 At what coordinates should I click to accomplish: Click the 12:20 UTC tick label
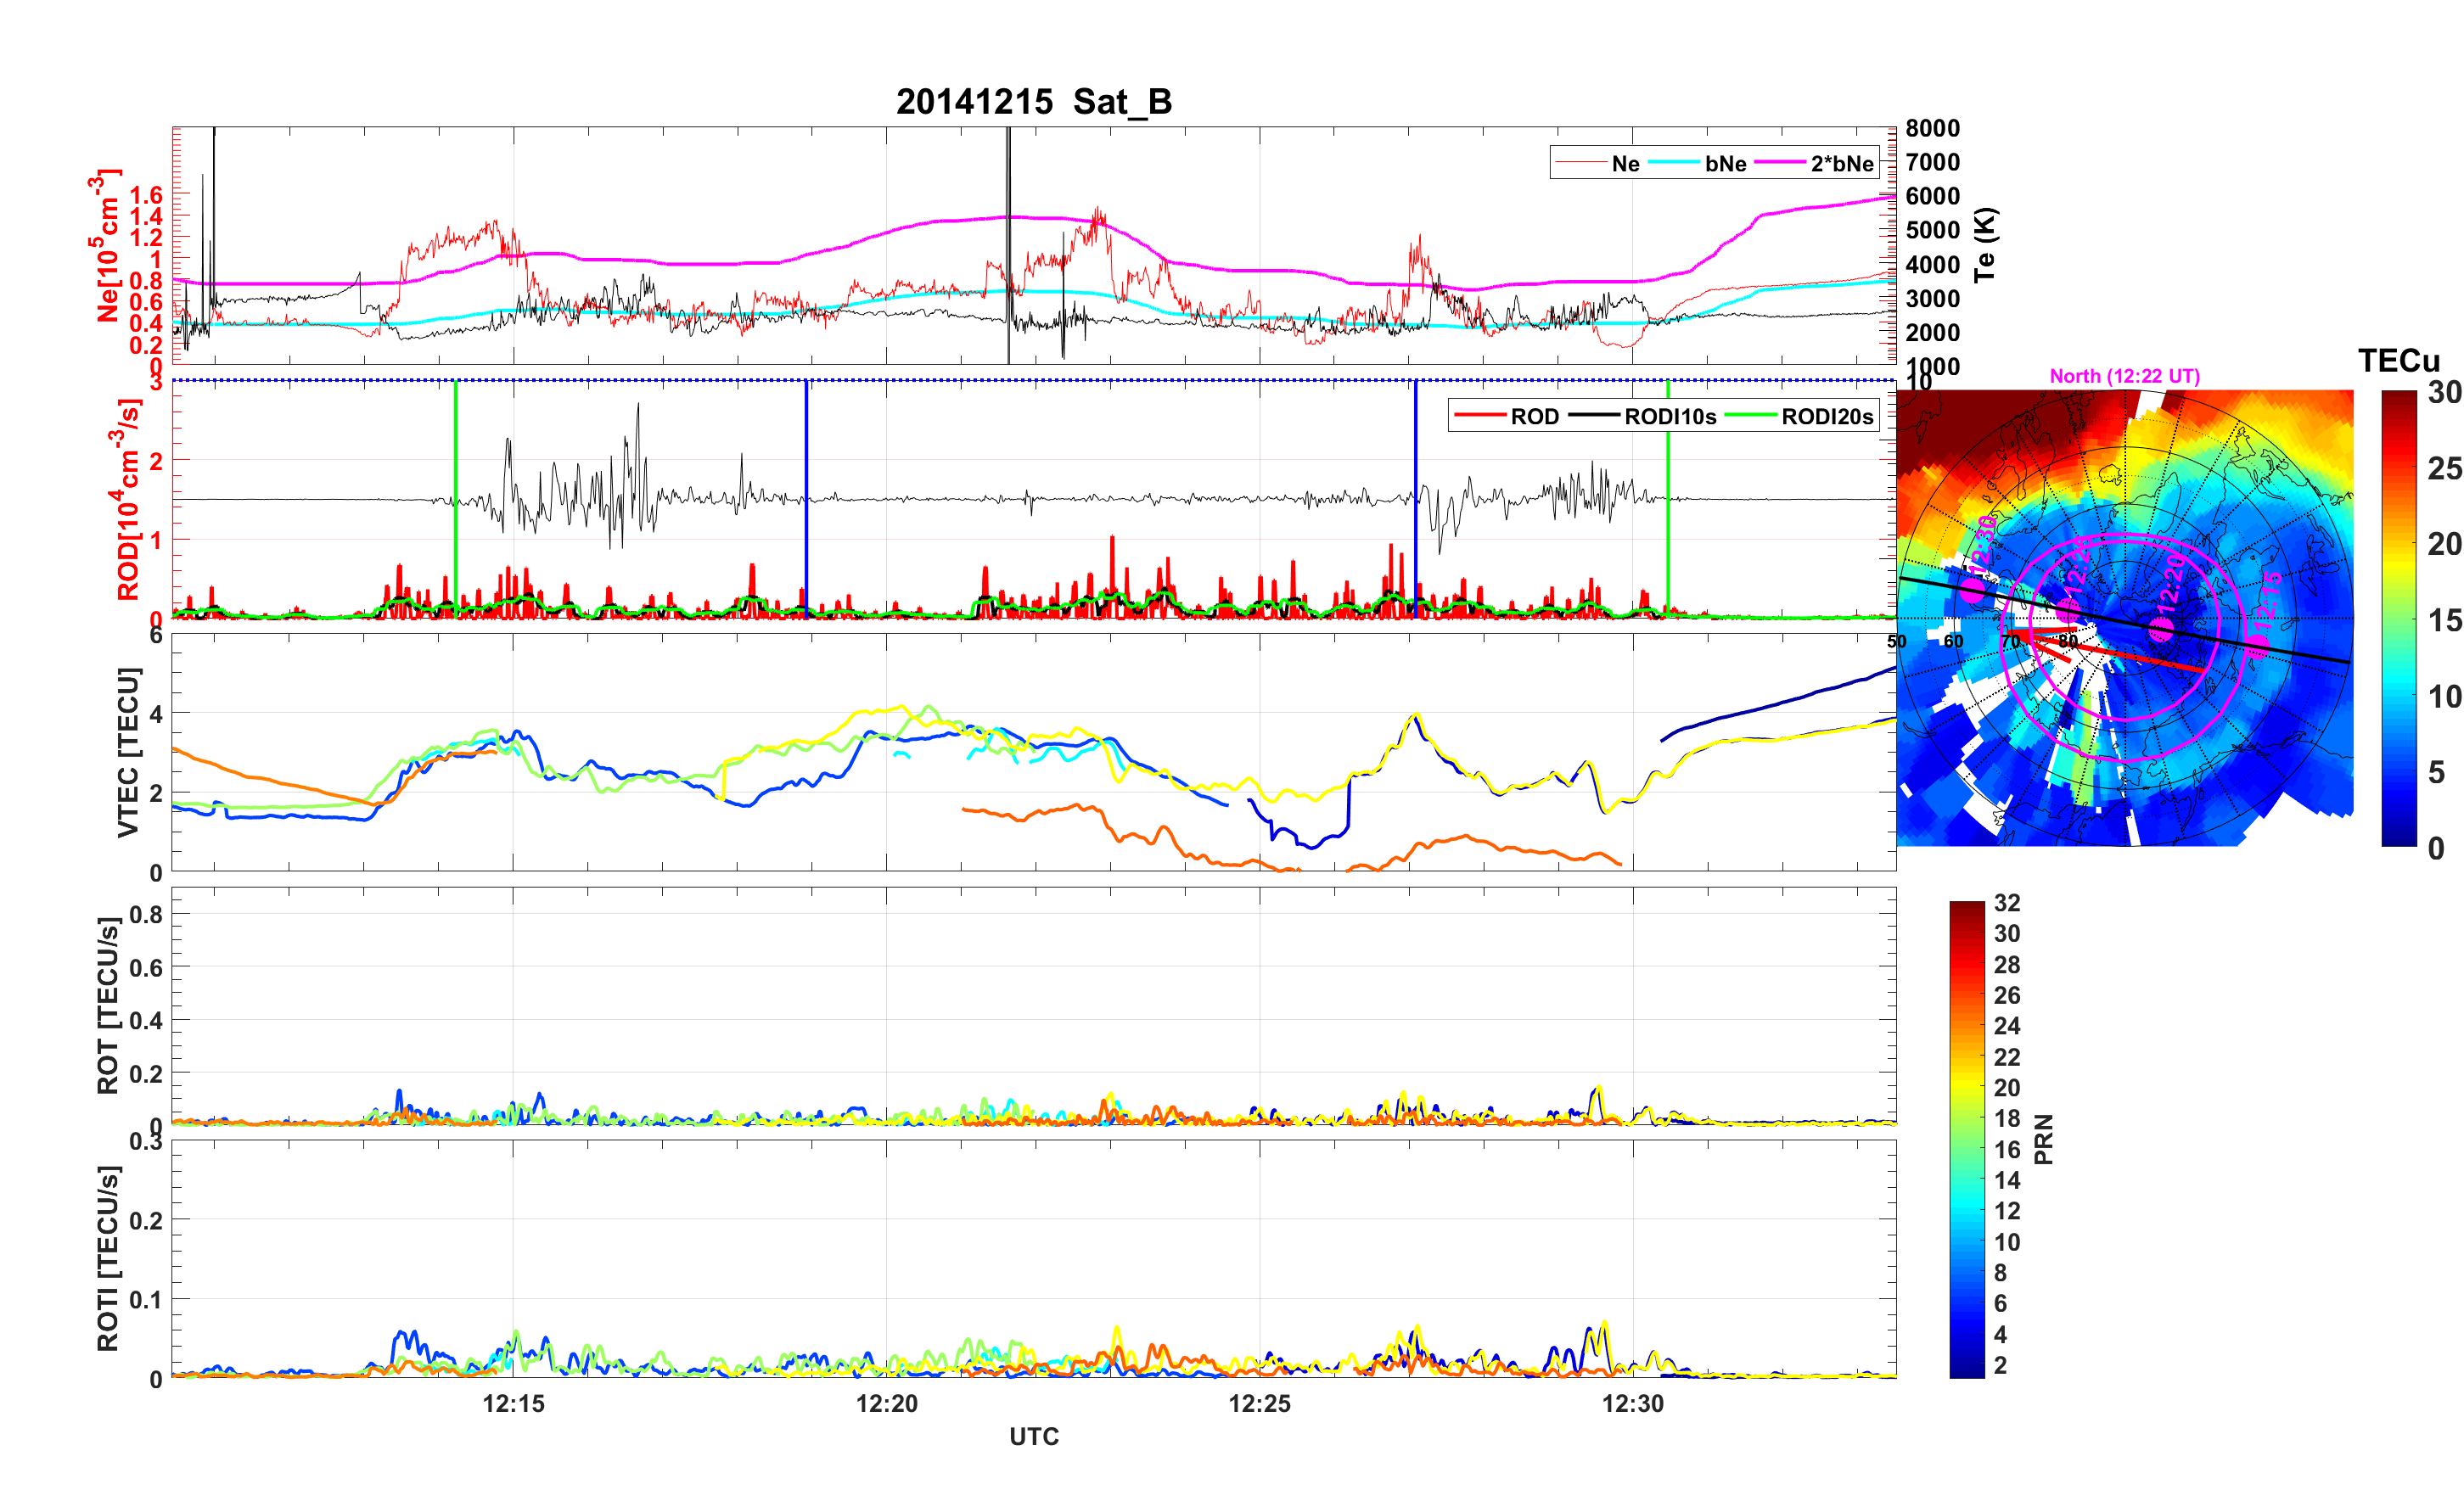[x=886, y=1404]
